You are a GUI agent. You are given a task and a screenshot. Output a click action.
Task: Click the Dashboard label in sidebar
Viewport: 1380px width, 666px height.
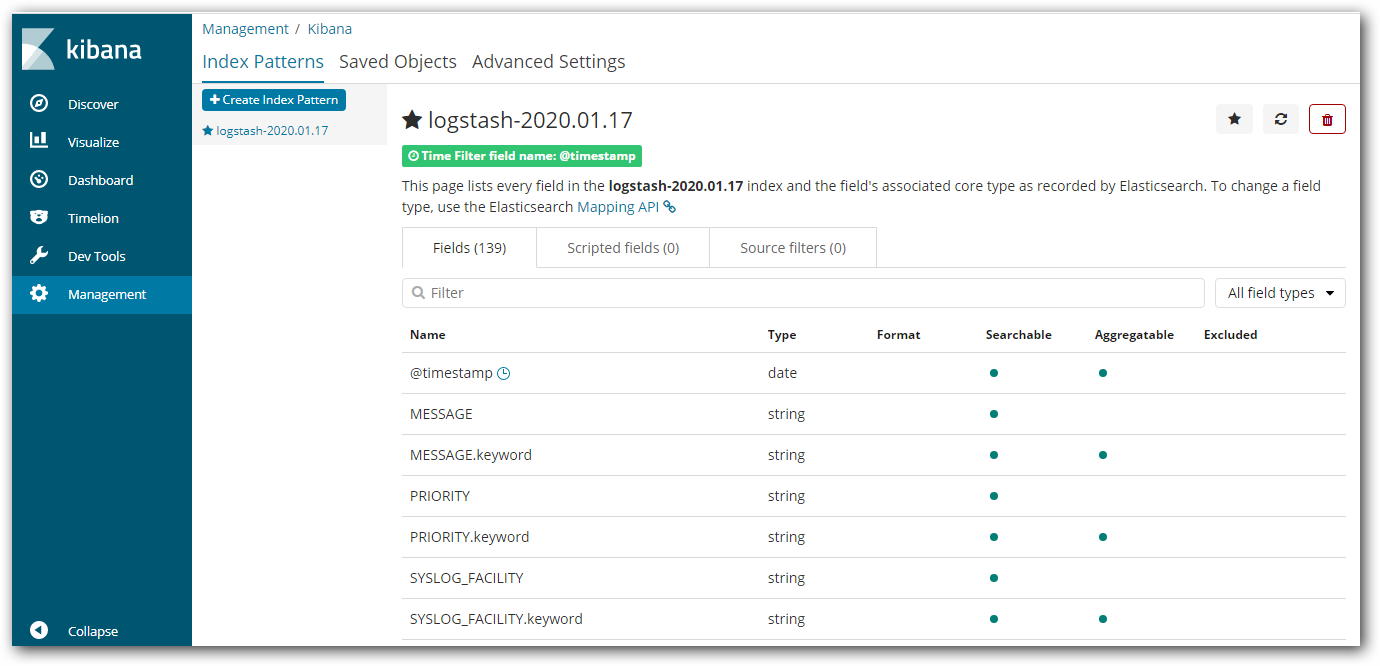[x=101, y=180]
